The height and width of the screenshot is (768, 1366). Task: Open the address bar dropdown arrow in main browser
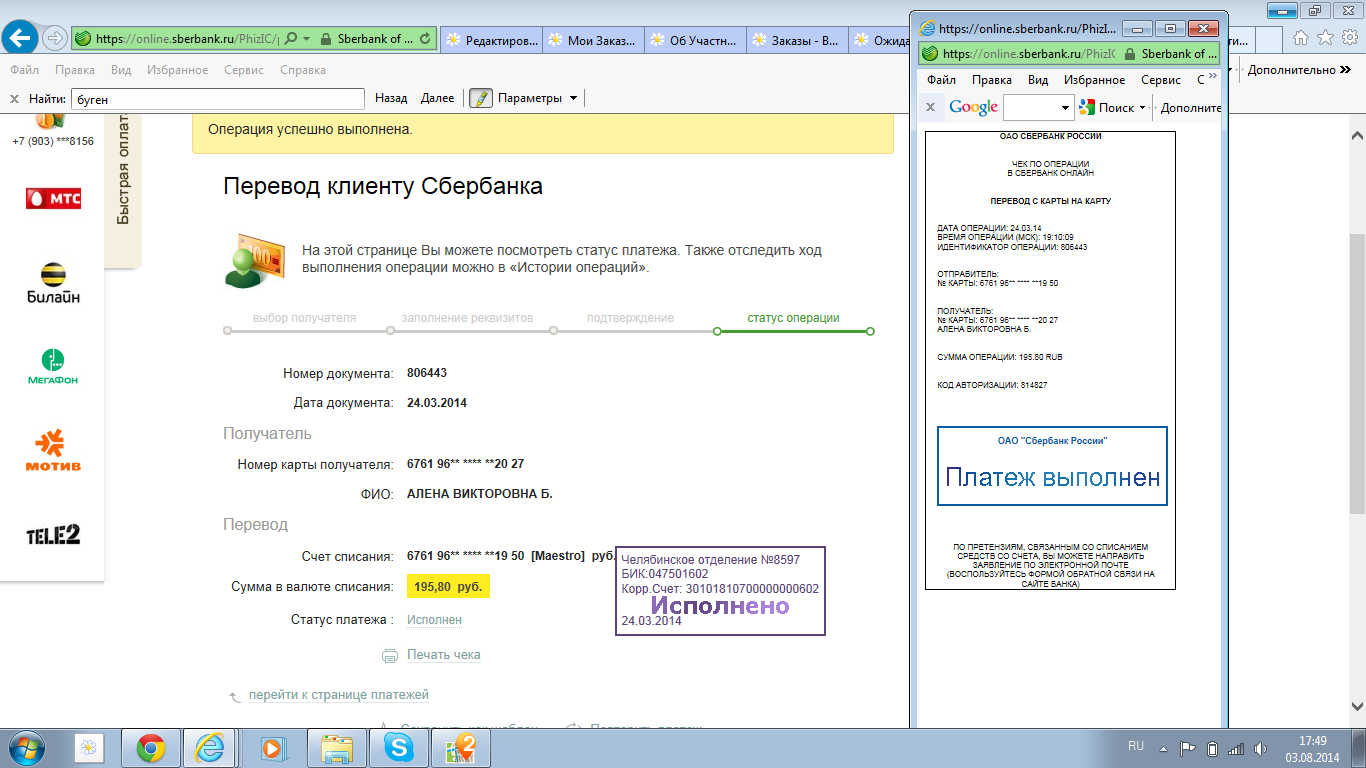pos(305,39)
